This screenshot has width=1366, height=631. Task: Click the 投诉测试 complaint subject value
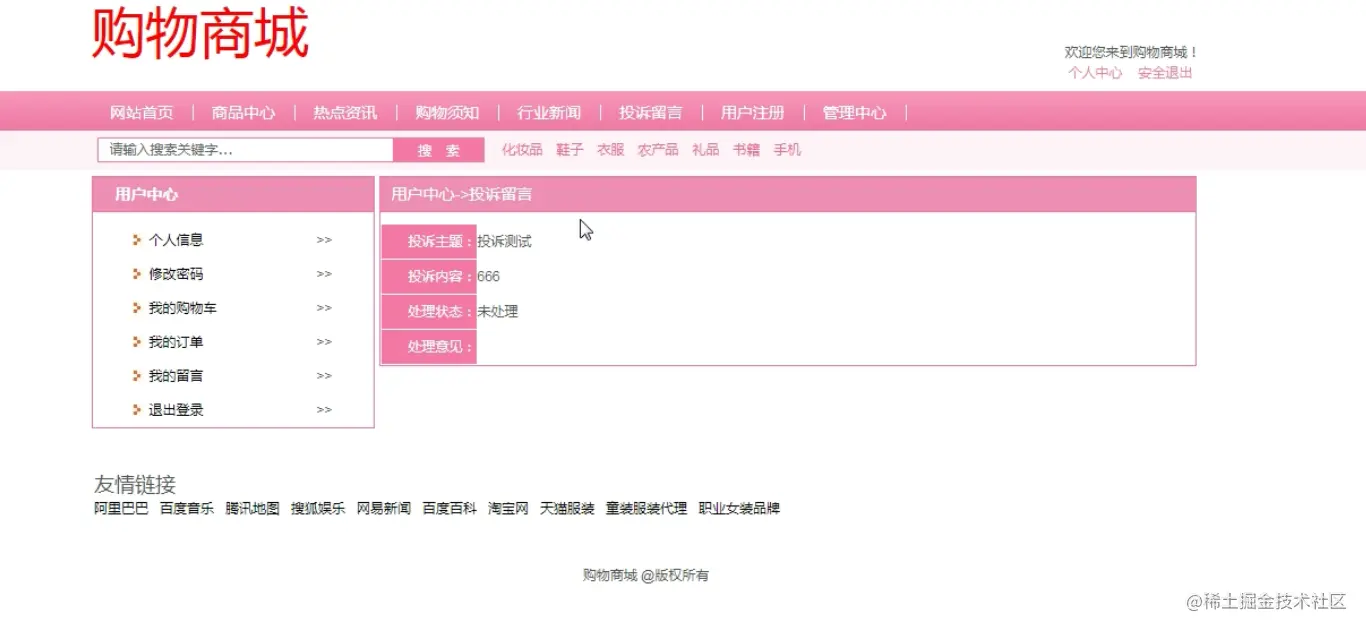coord(504,242)
